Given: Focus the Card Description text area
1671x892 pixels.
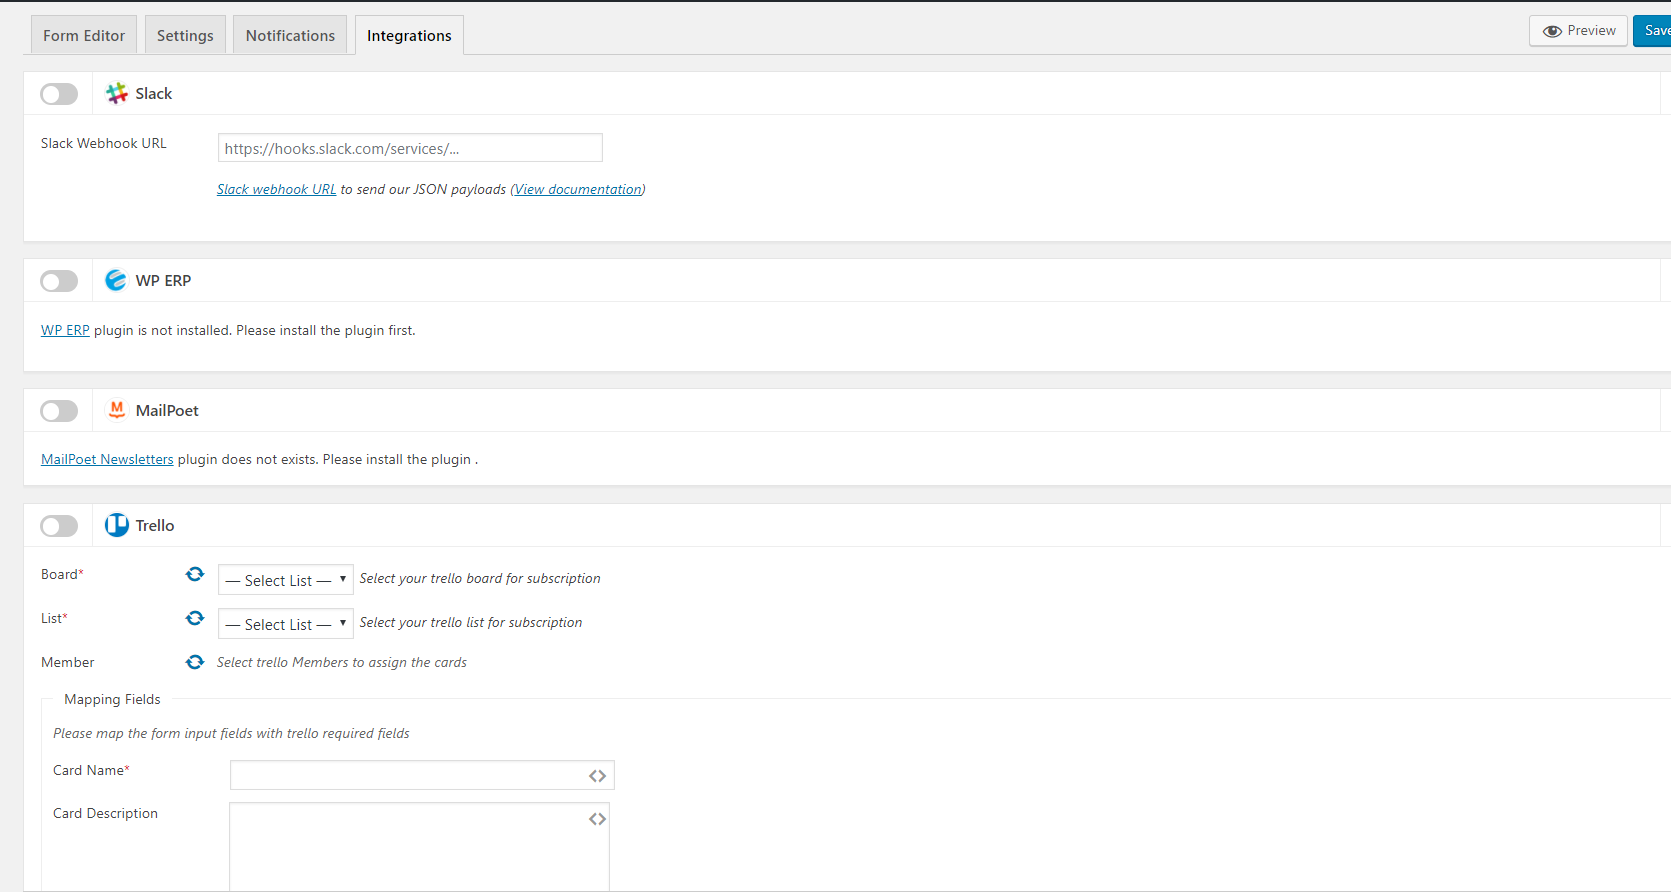Looking at the screenshot, I should 419,846.
